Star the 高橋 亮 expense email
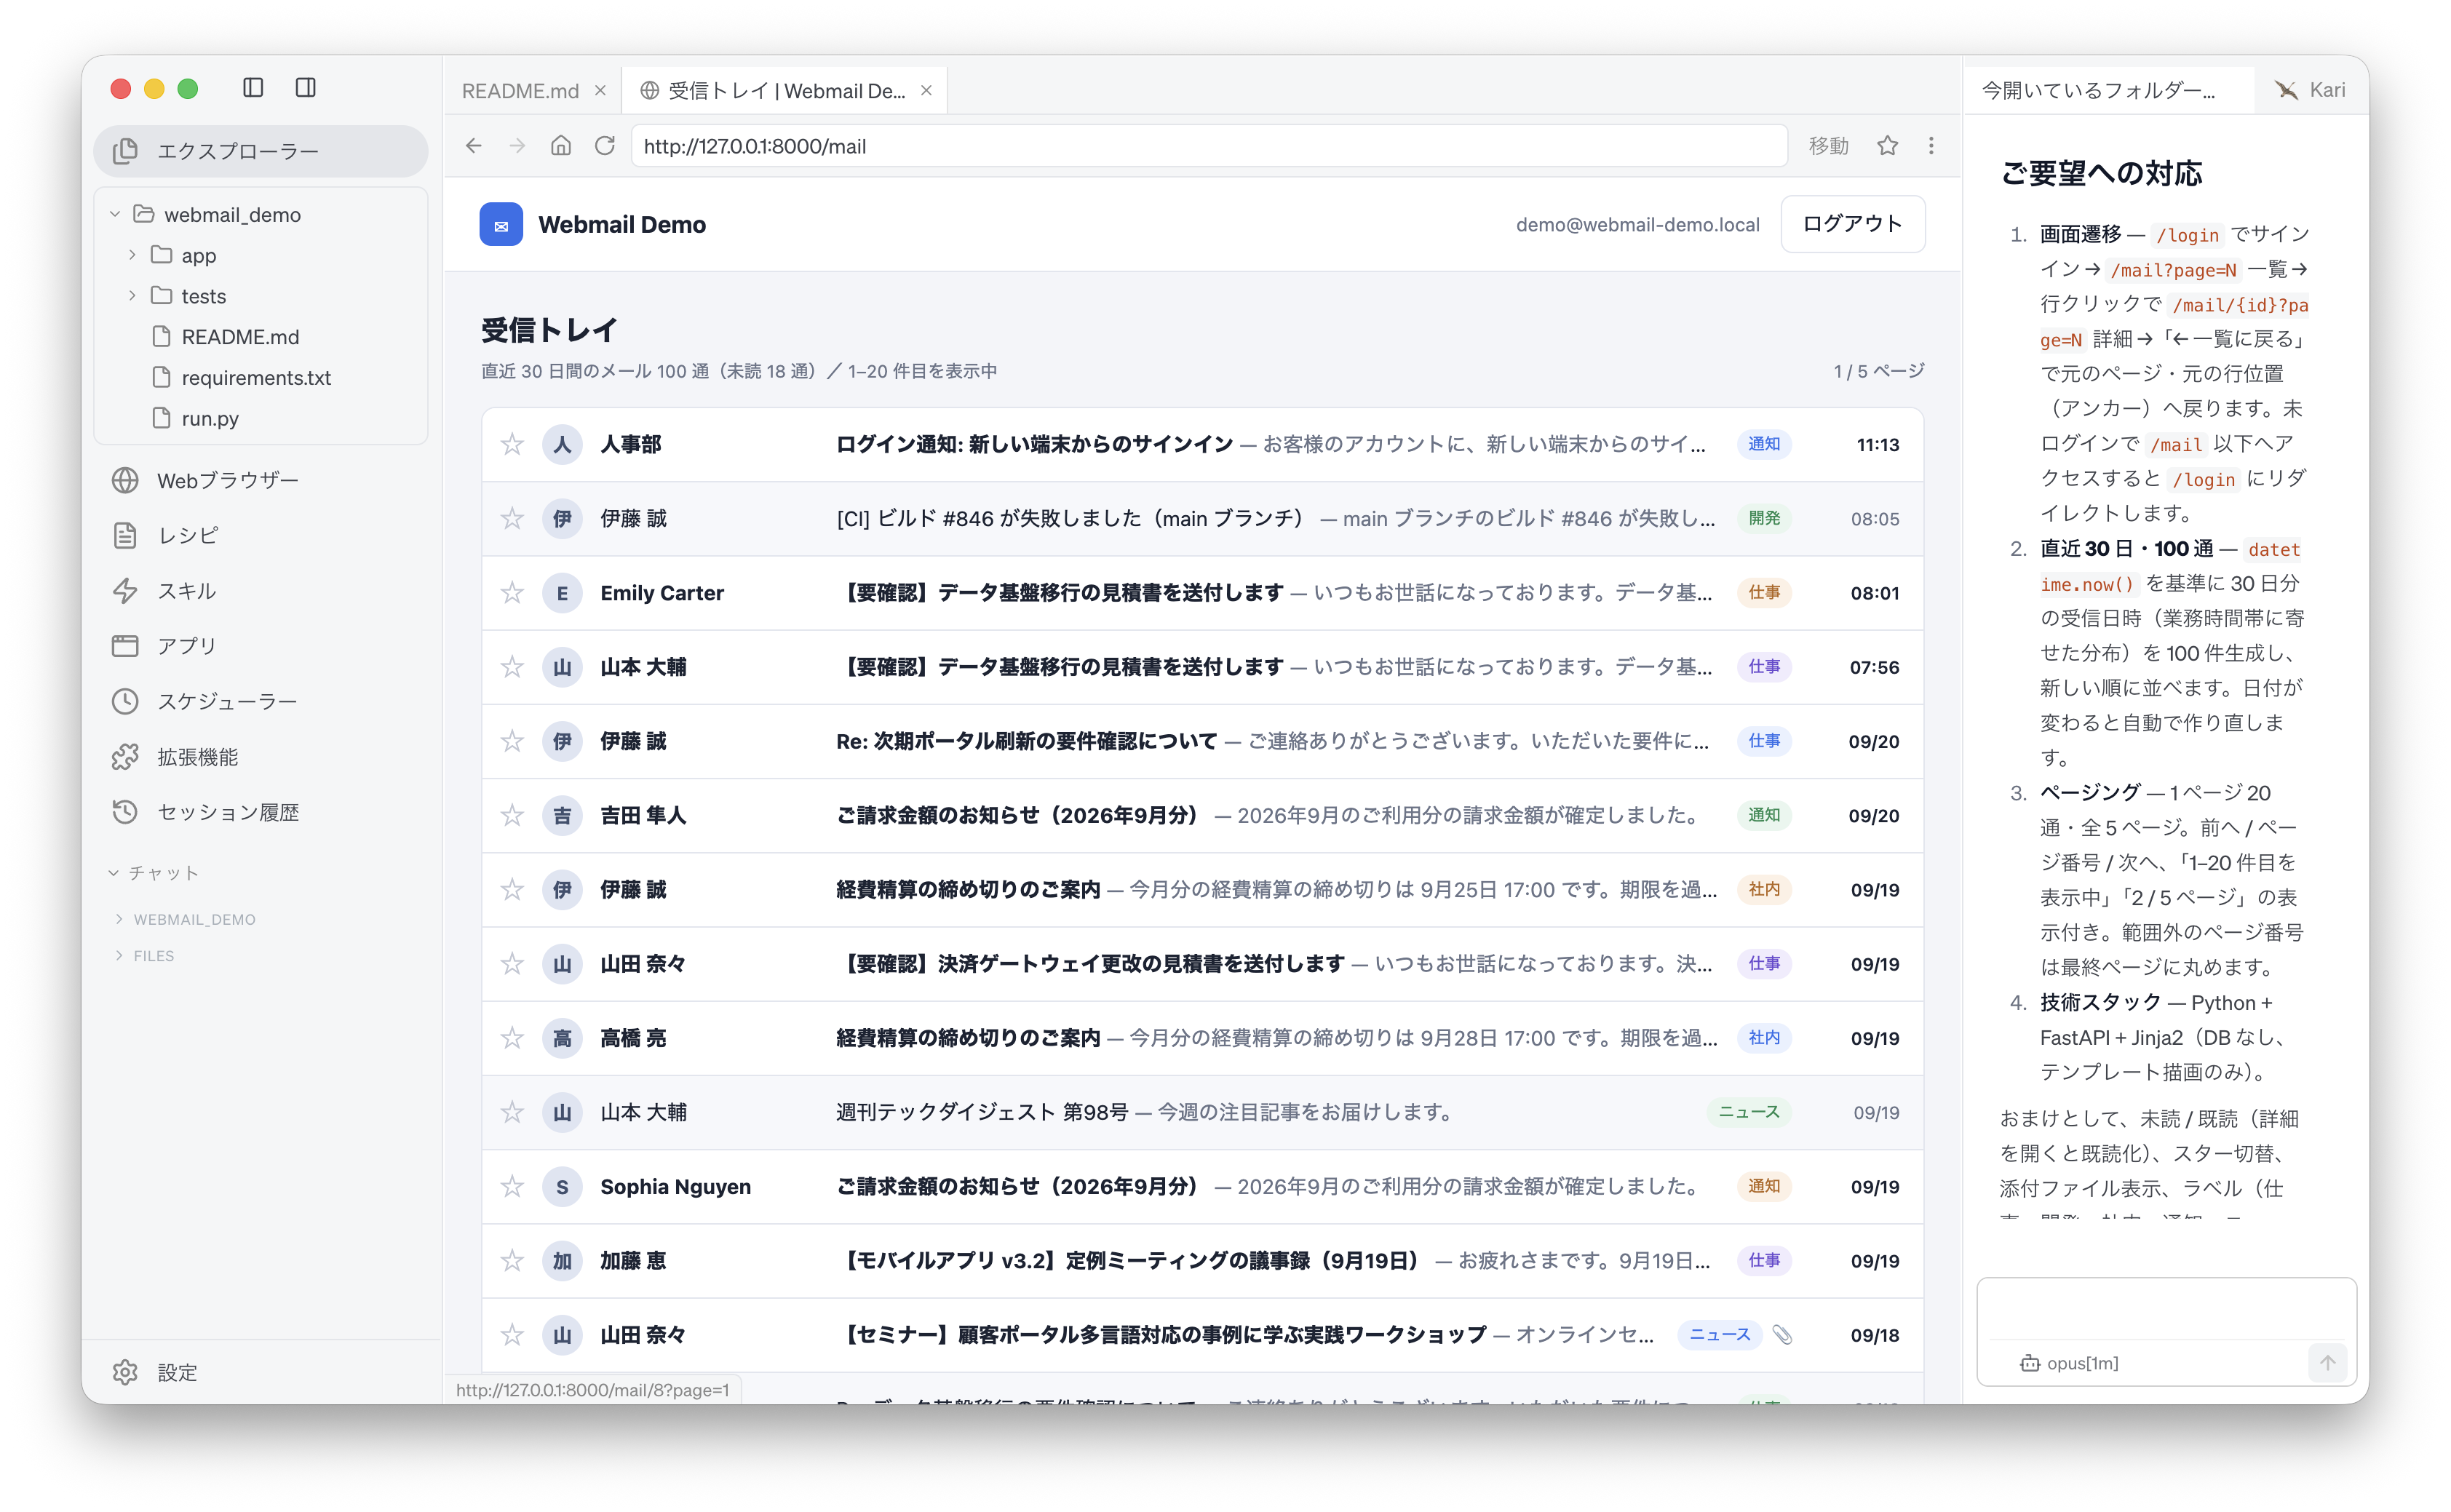Screen dimensions: 2451x1512 tap(512, 1038)
